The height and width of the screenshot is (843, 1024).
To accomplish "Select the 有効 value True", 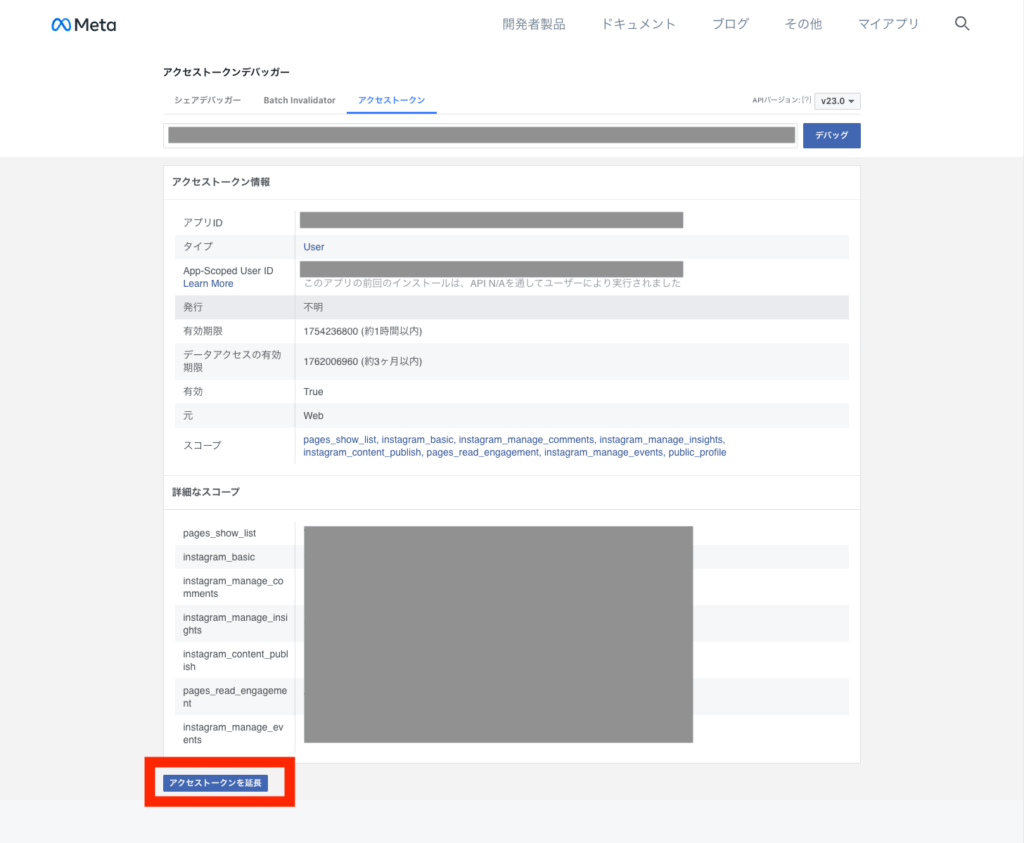I will tap(313, 392).
